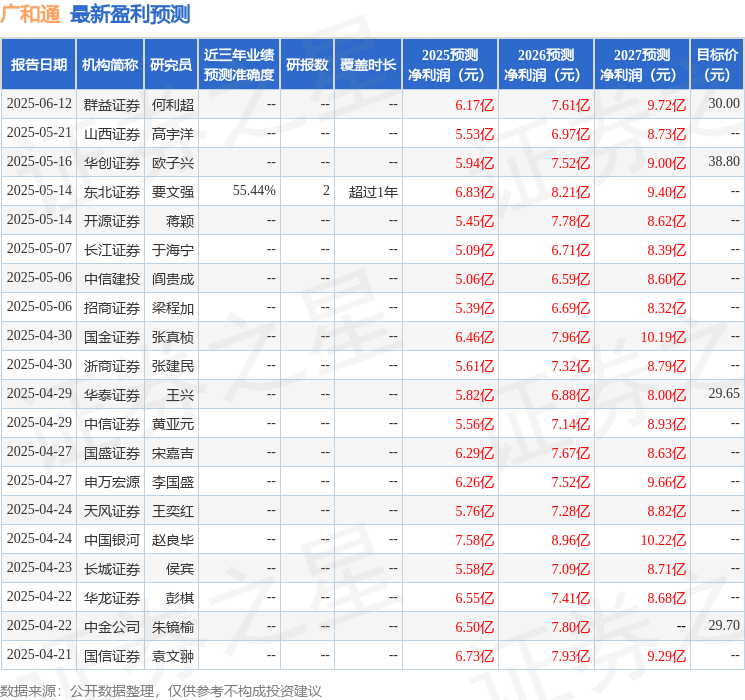Click the target price 30.00

pyautogui.click(x=724, y=104)
